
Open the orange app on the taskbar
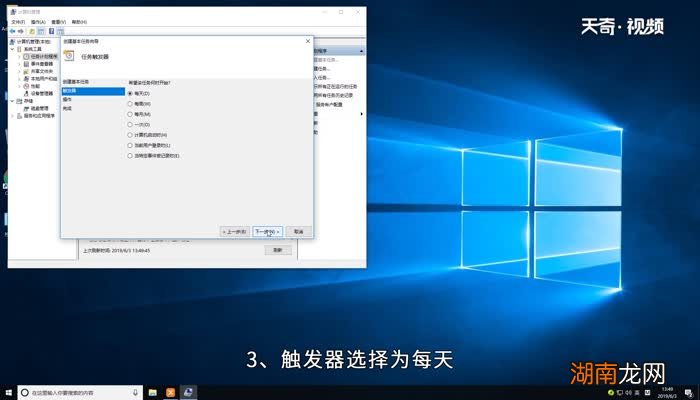[x=171, y=392]
